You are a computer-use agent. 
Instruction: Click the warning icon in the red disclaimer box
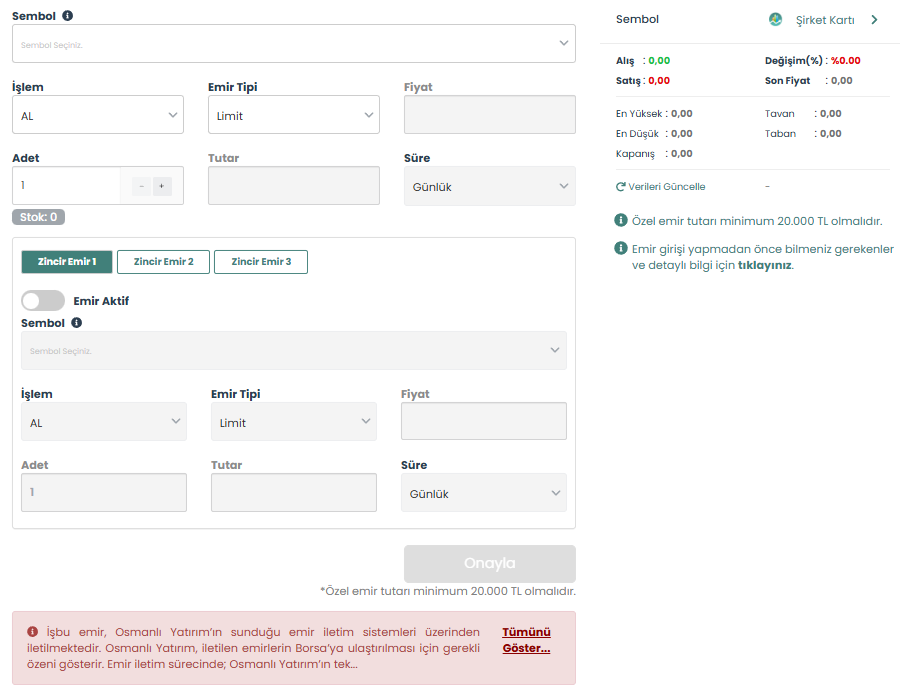[x=32, y=632]
